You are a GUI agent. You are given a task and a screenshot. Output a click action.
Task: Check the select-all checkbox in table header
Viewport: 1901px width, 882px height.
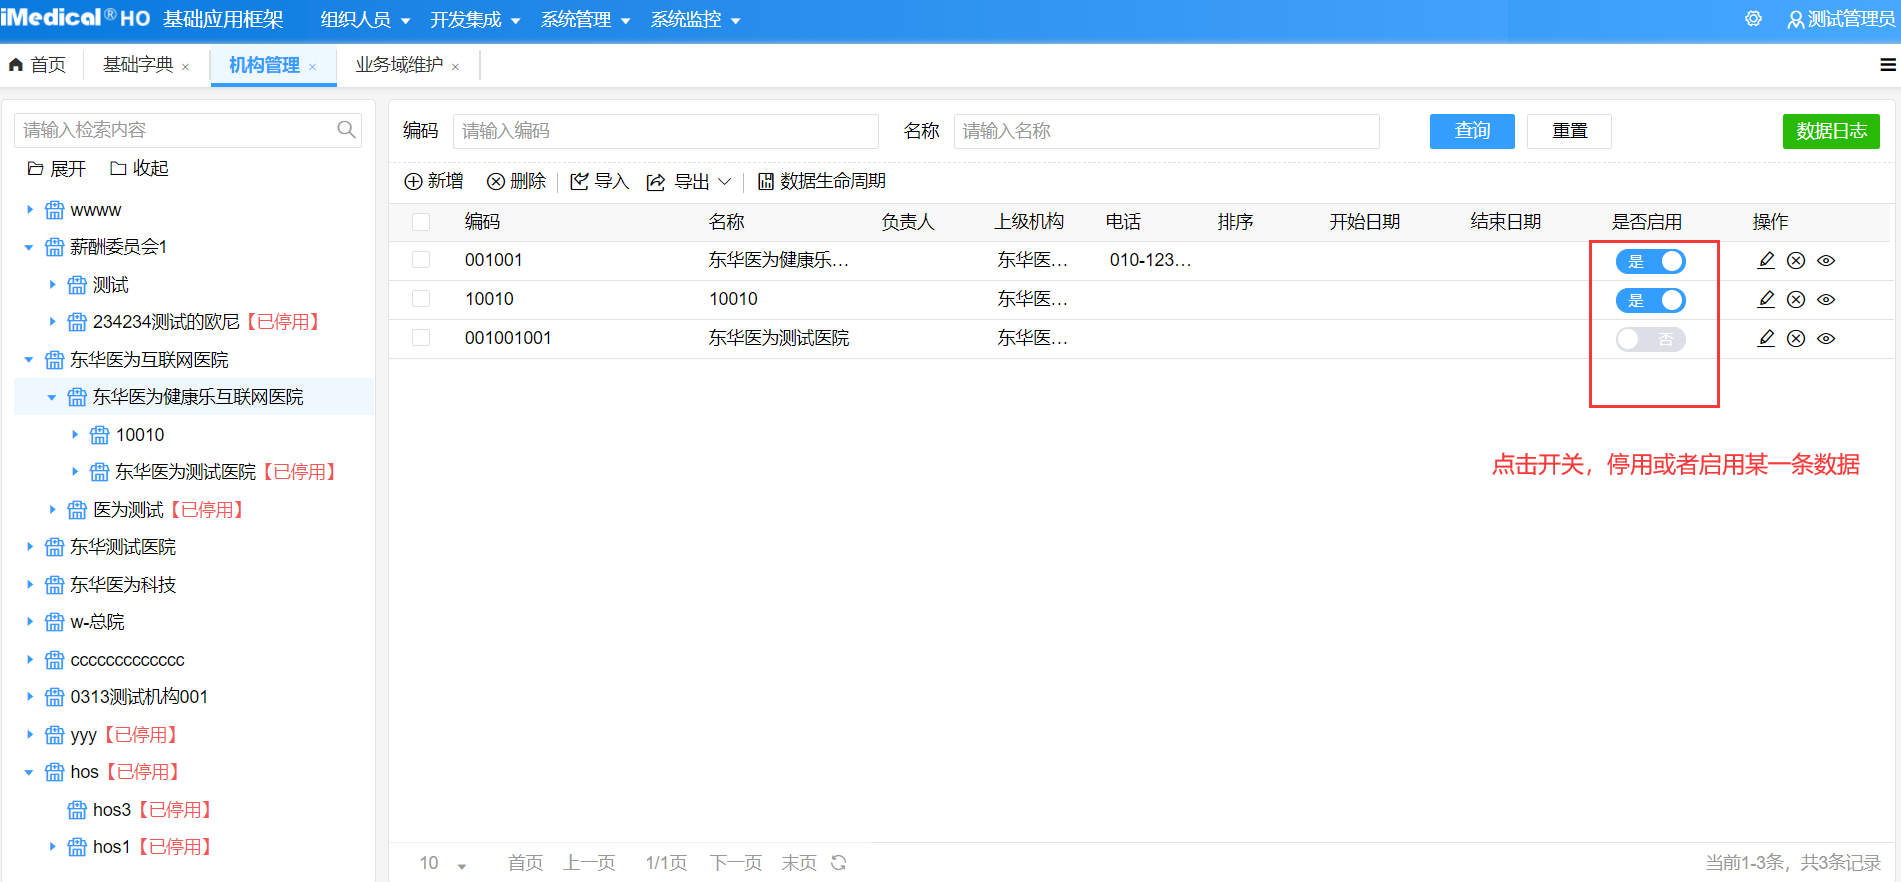pyautogui.click(x=421, y=222)
